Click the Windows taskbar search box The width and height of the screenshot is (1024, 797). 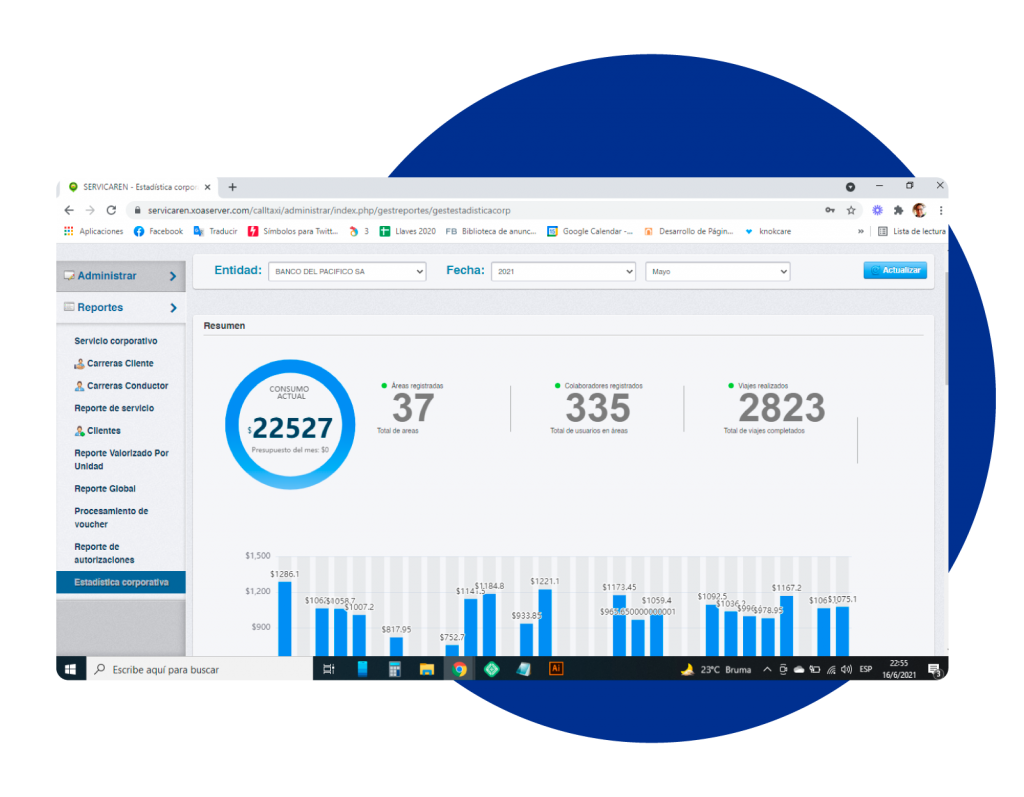tap(200, 669)
